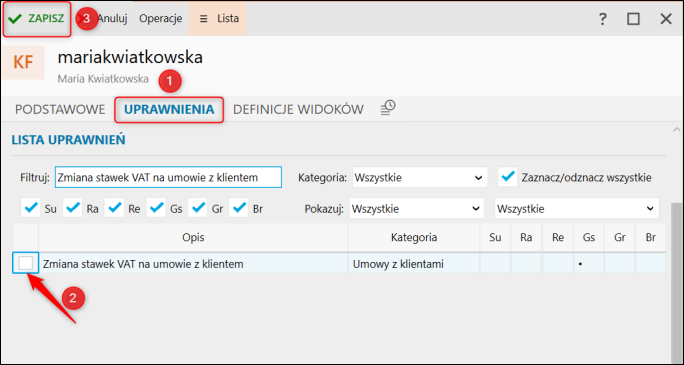The width and height of the screenshot is (684, 365).
Task: Open the Pokazuj dropdown
Action: pos(417,208)
